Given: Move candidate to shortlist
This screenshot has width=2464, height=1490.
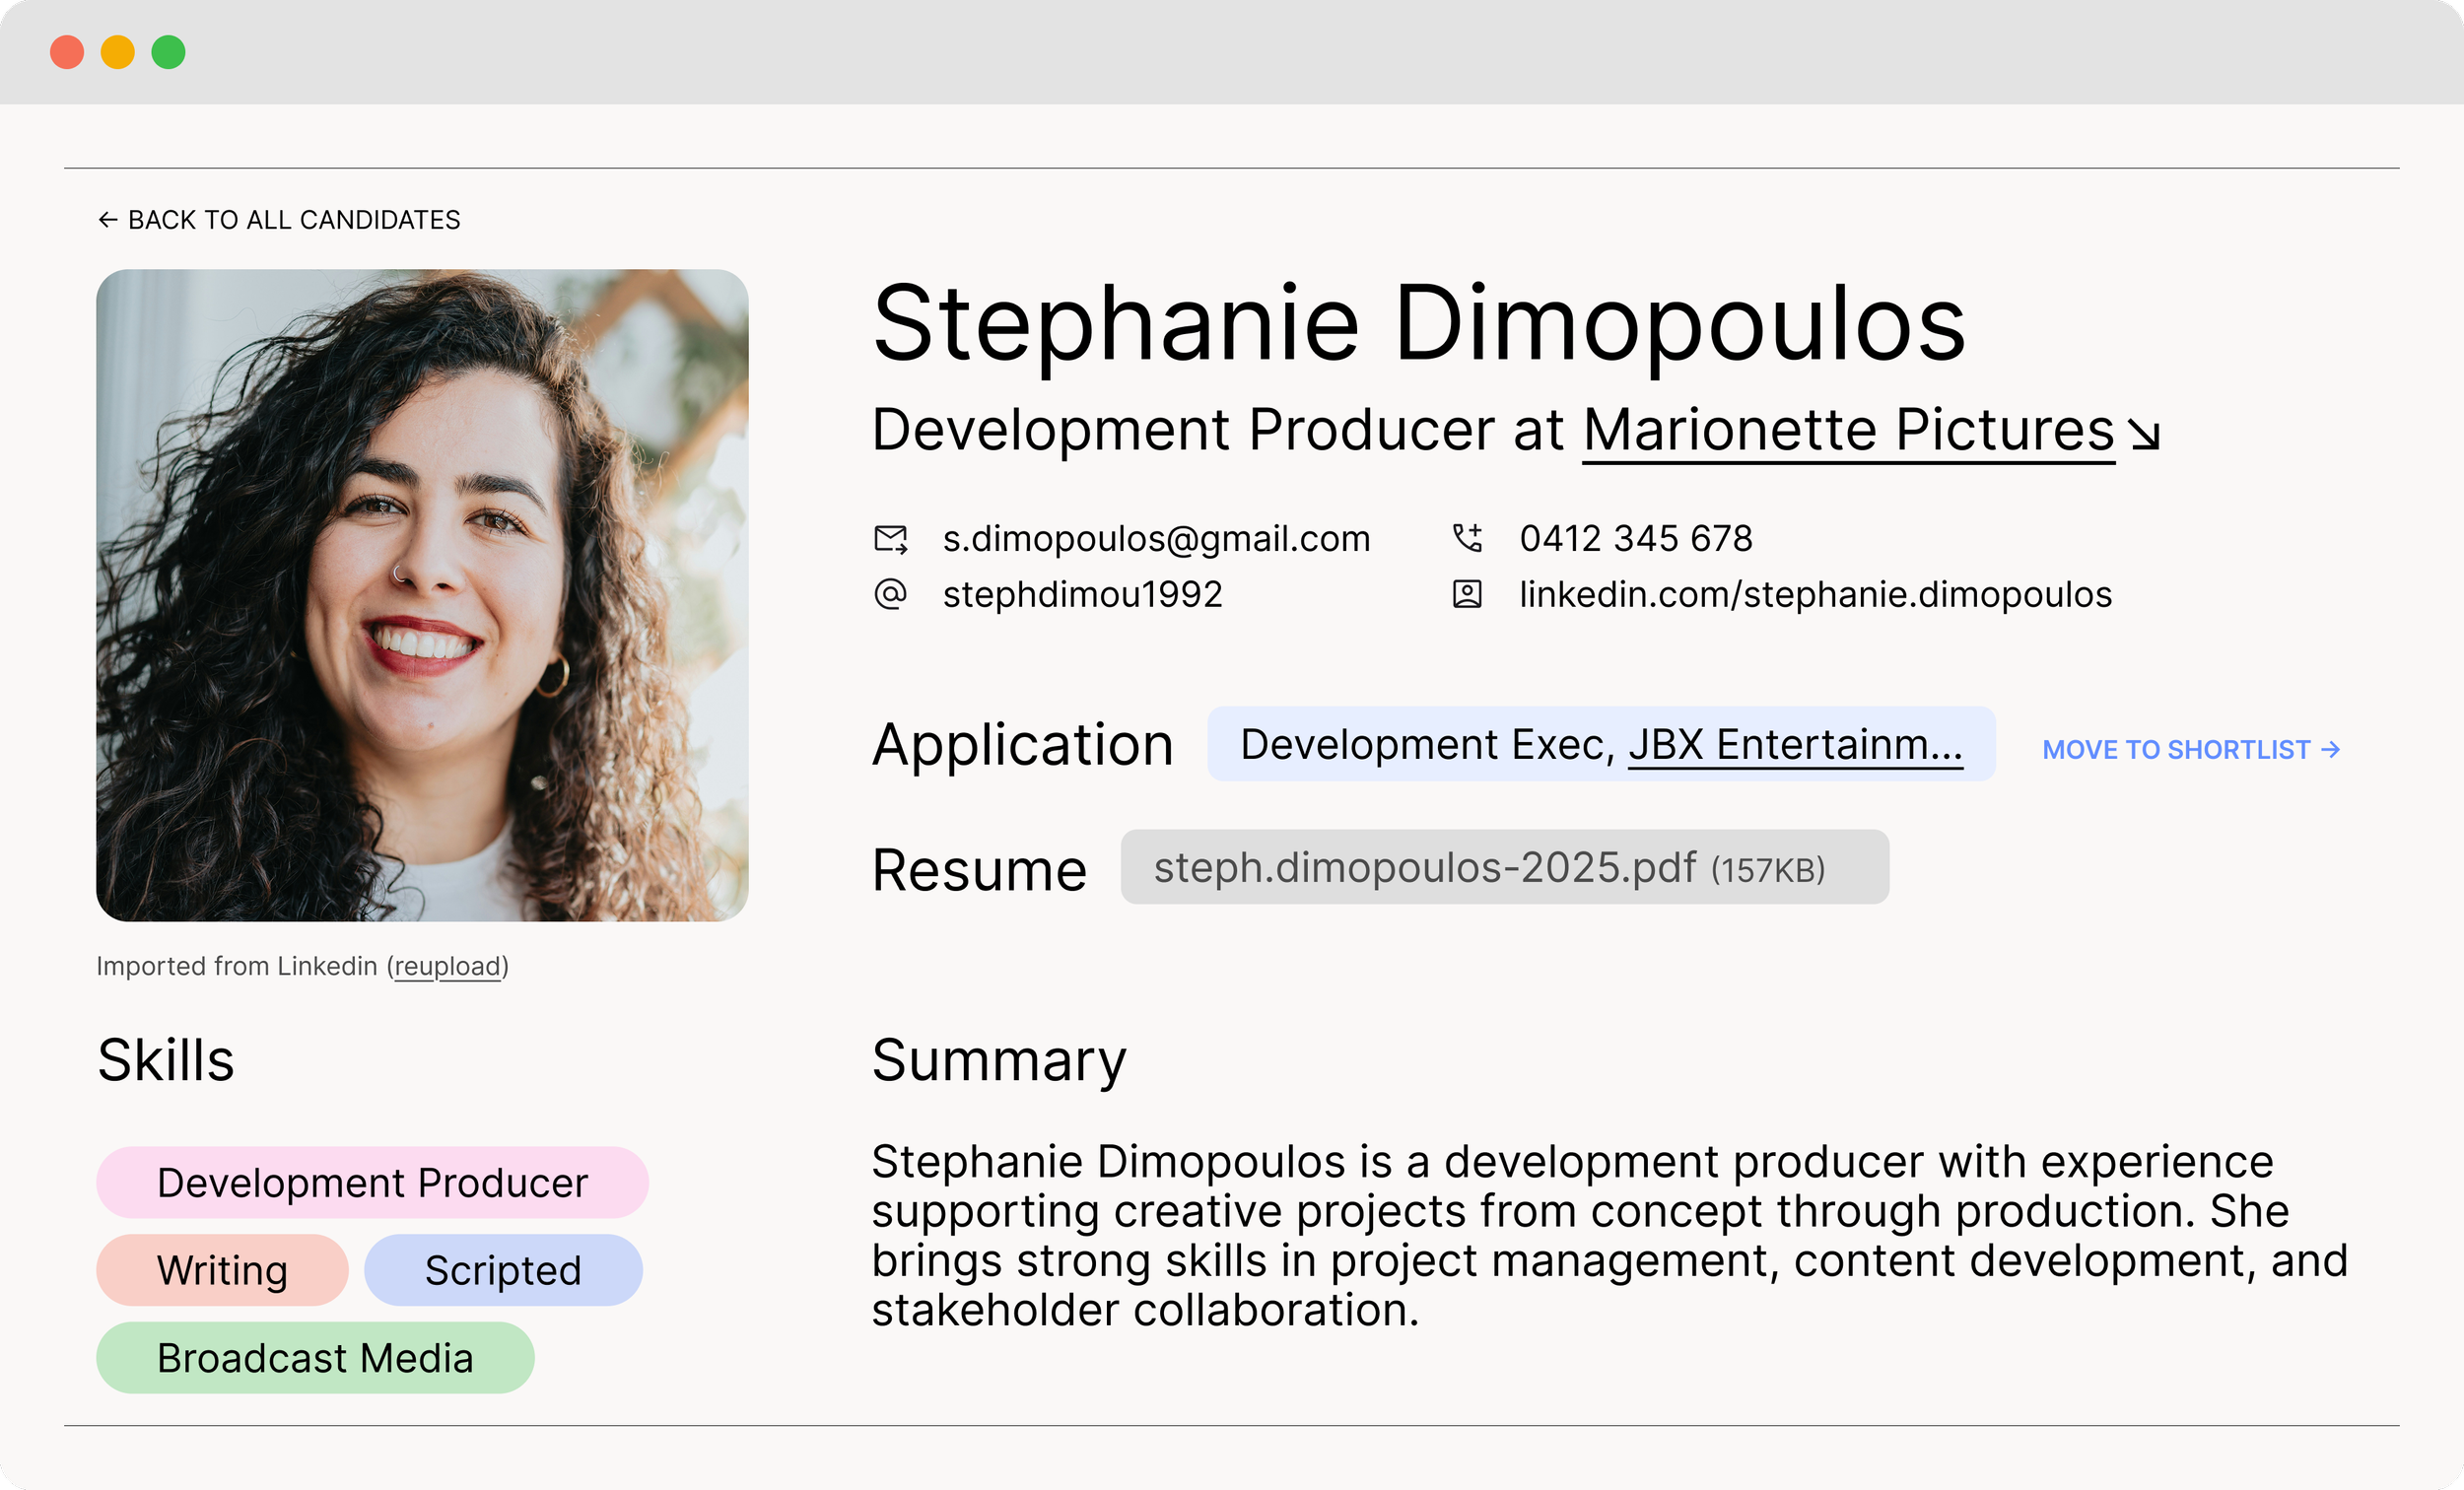Looking at the screenshot, I should (x=2191, y=749).
